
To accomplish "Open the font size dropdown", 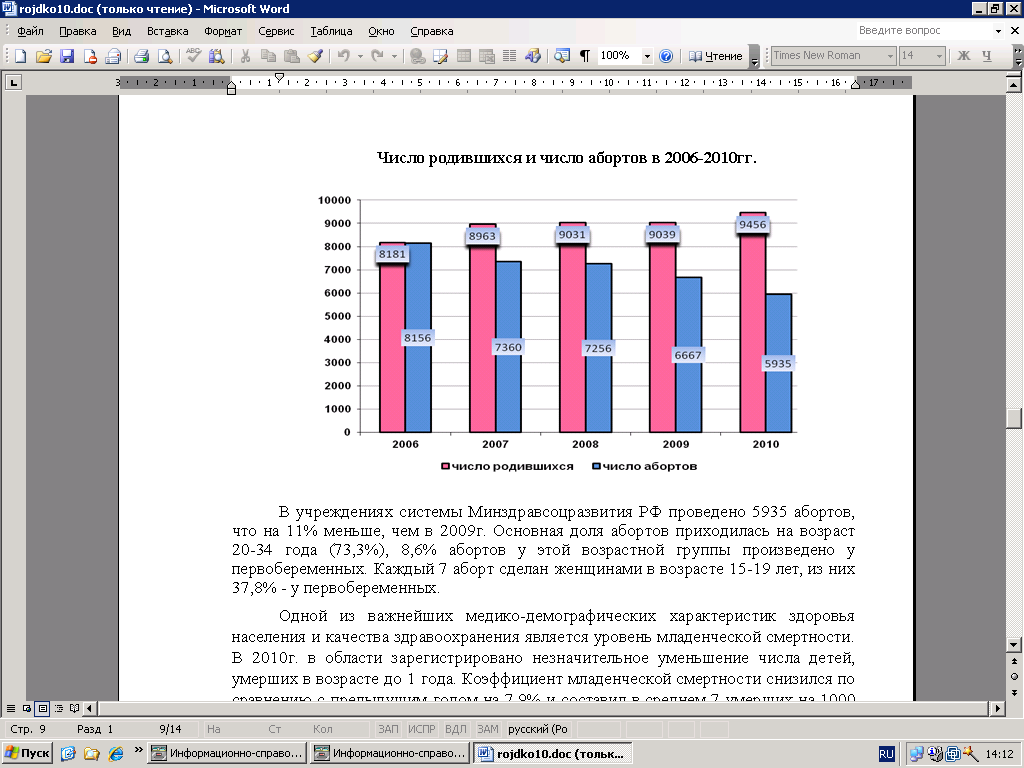I will pos(939,56).
